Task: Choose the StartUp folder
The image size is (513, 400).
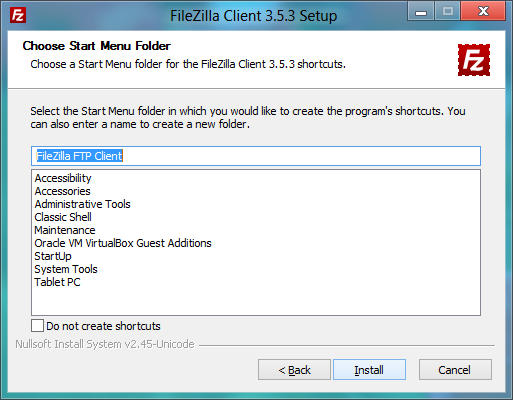Action: click(x=53, y=256)
